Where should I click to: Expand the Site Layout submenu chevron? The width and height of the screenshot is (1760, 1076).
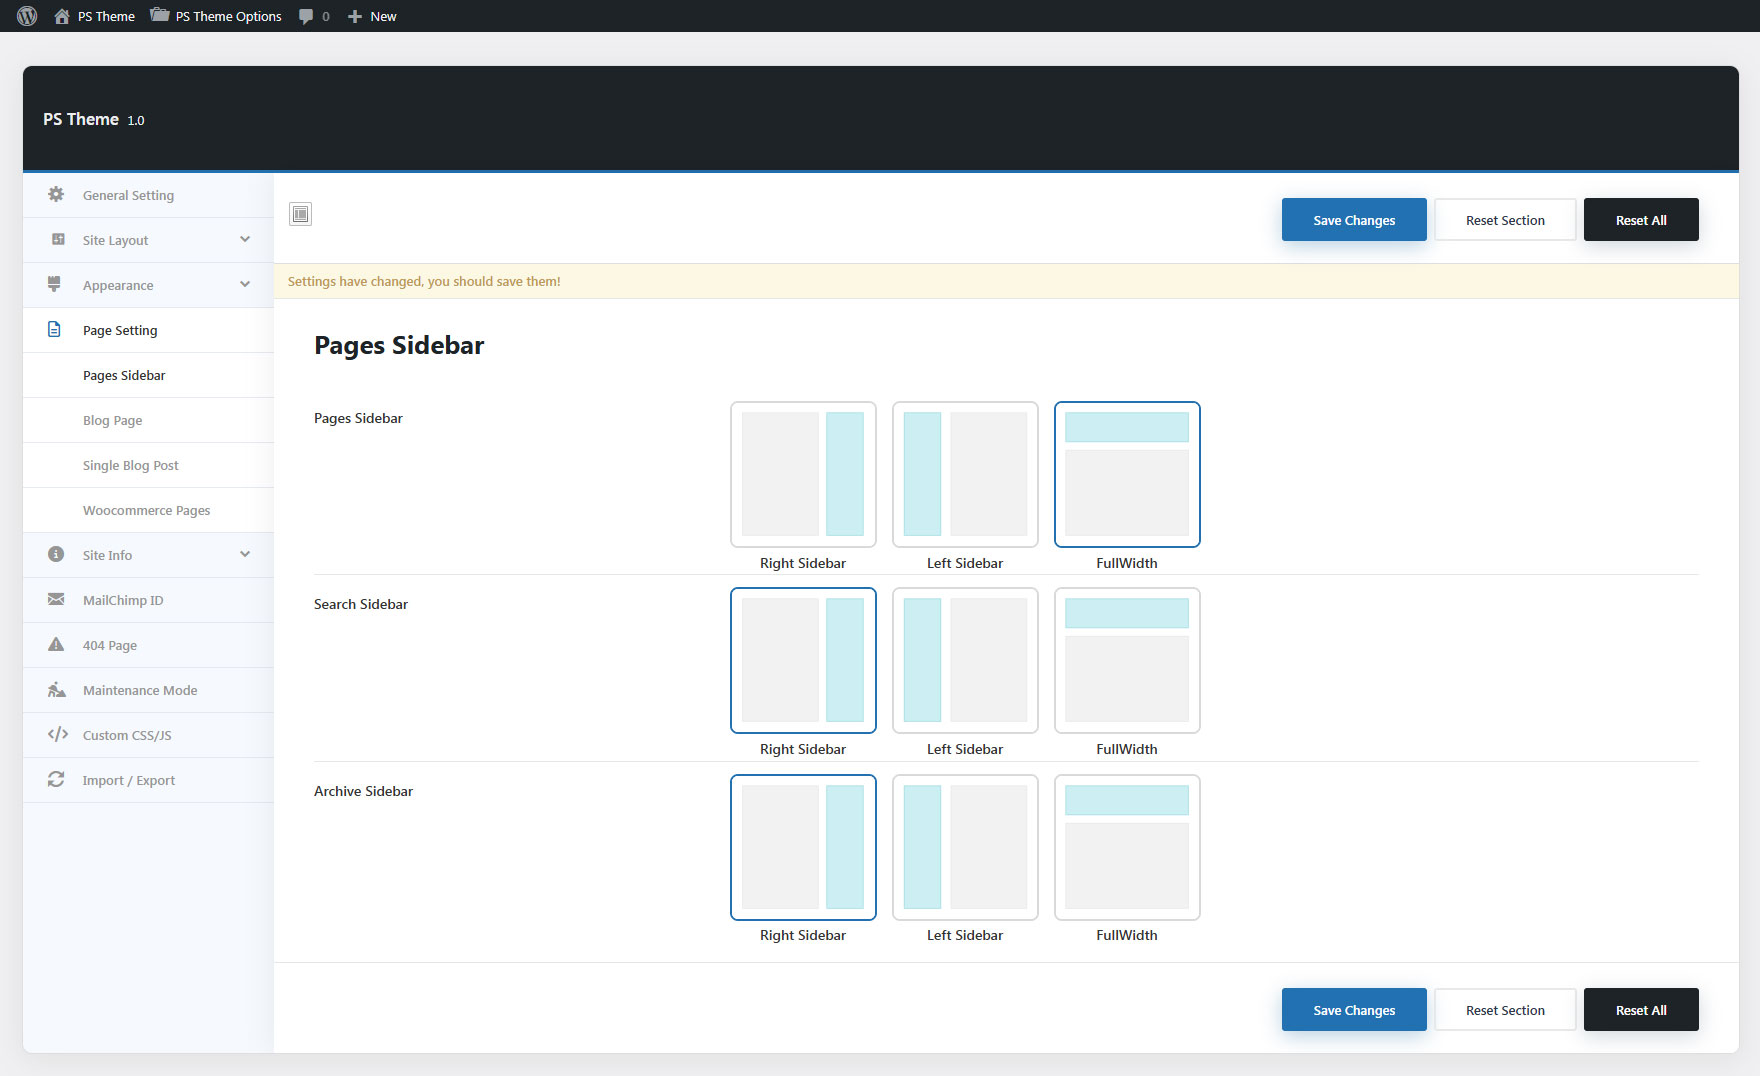point(245,240)
